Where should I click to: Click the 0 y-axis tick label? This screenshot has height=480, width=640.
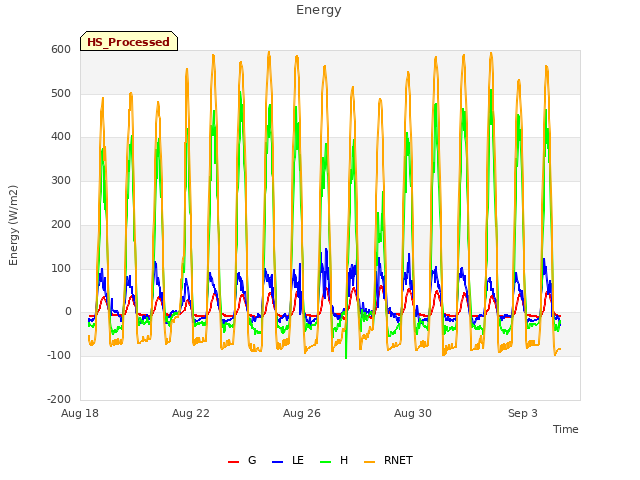pyautogui.click(x=68, y=312)
